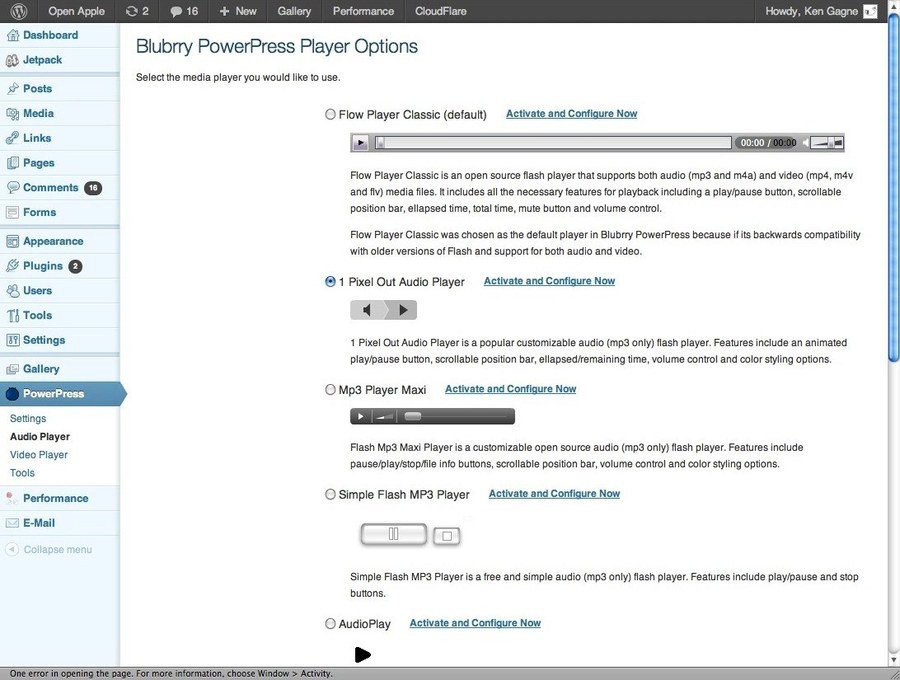Open Video Player submenu item
This screenshot has width=900, height=680.
click(39, 455)
